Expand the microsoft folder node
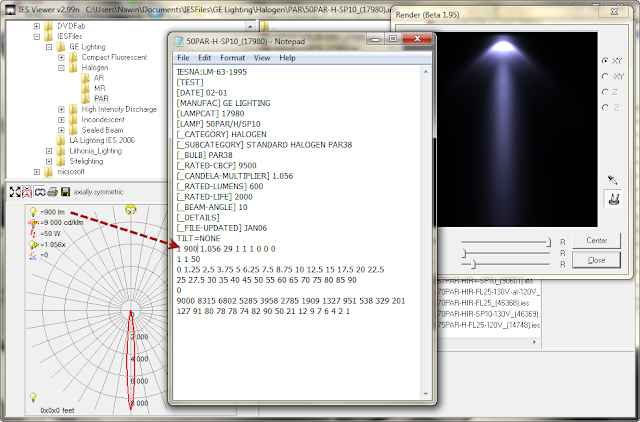640x422 pixels. pyautogui.click(x=37, y=172)
